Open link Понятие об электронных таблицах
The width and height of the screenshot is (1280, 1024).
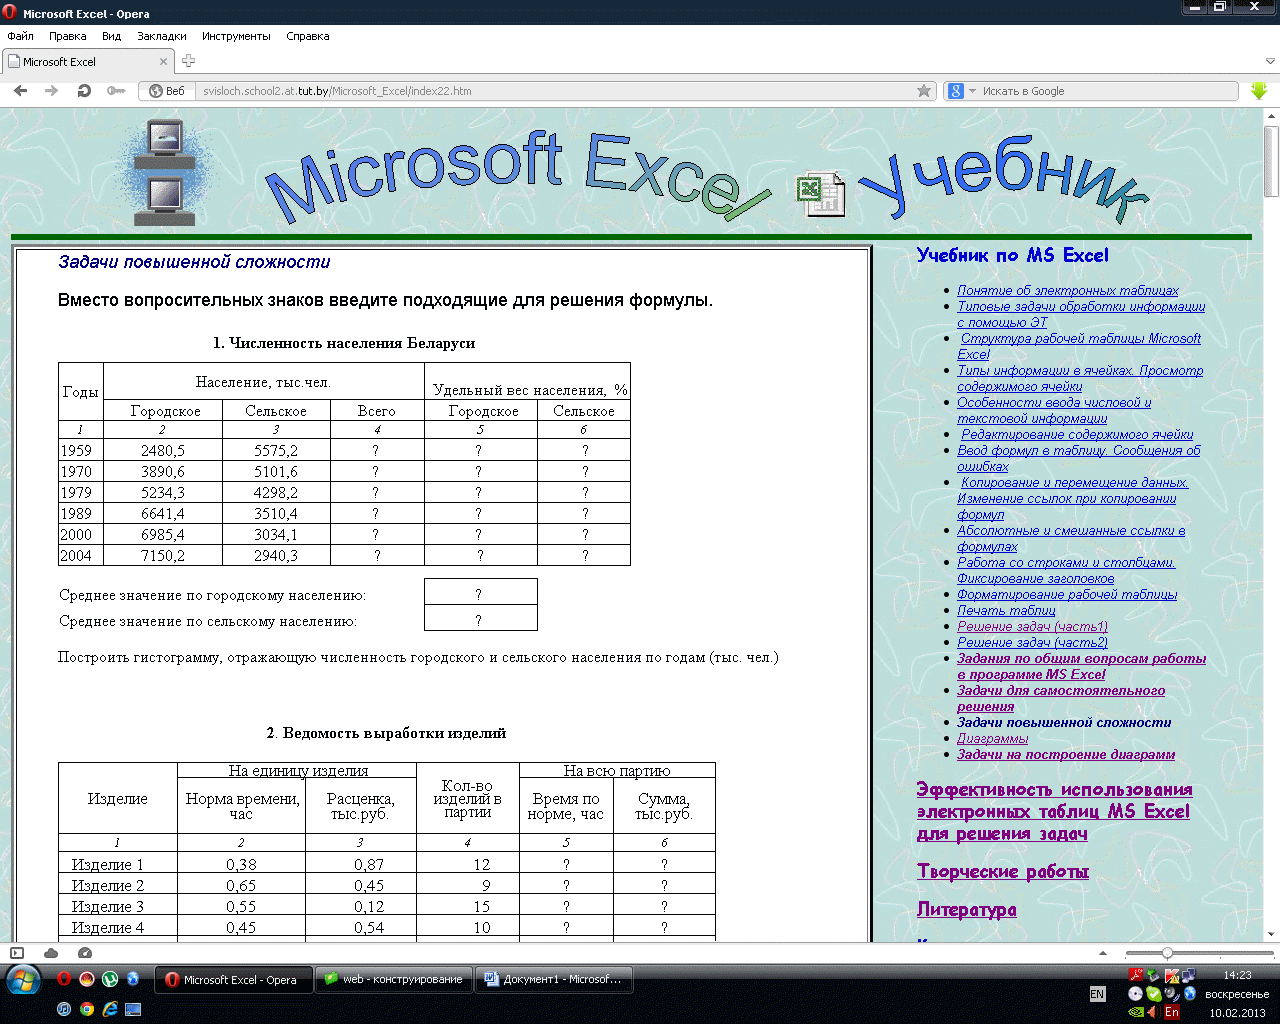[x=1068, y=290]
